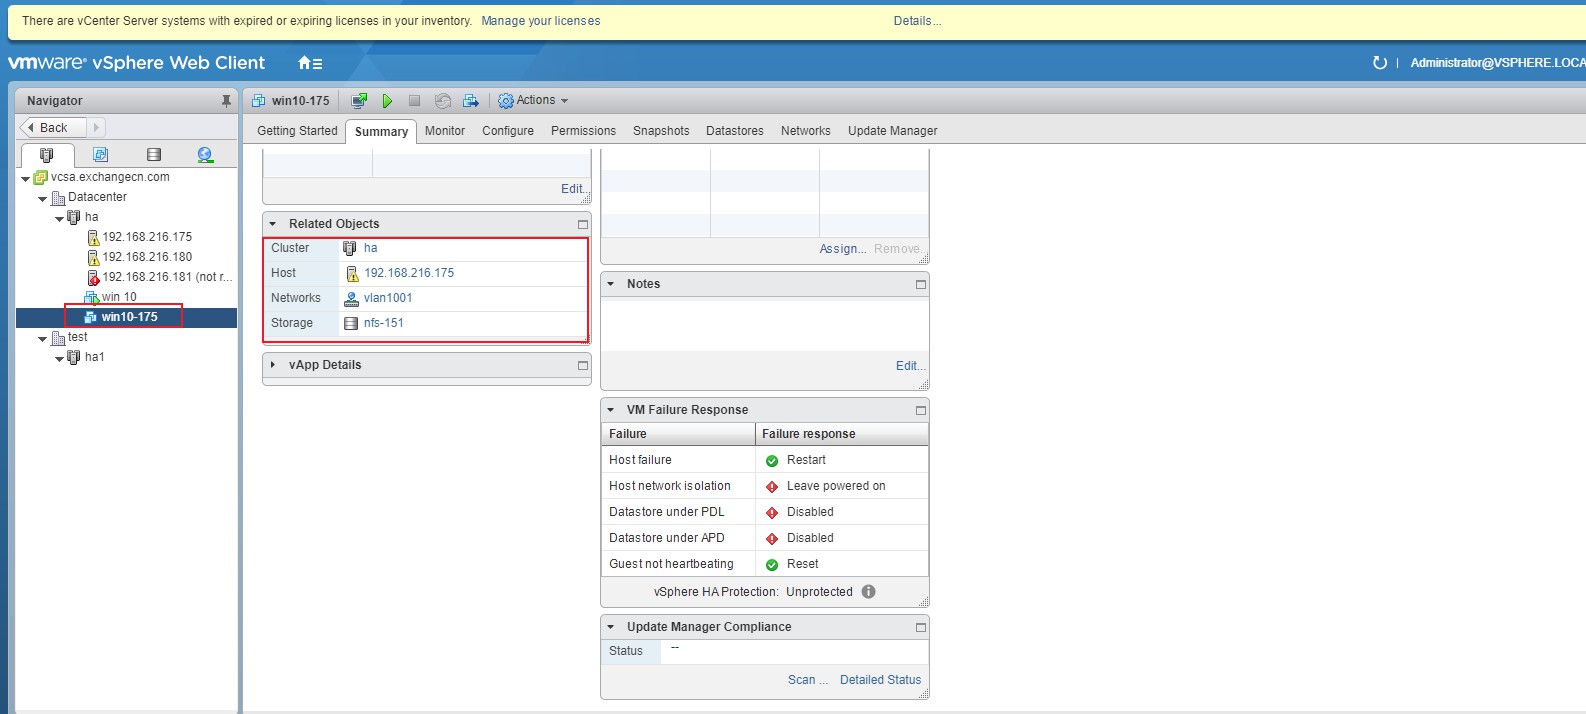Open the Hosts and Clusters inventory tab
1586x714 pixels.
(46, 155)
